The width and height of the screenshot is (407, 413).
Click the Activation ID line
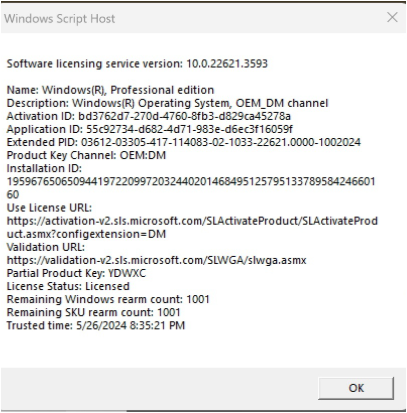(x=149, y=116)
